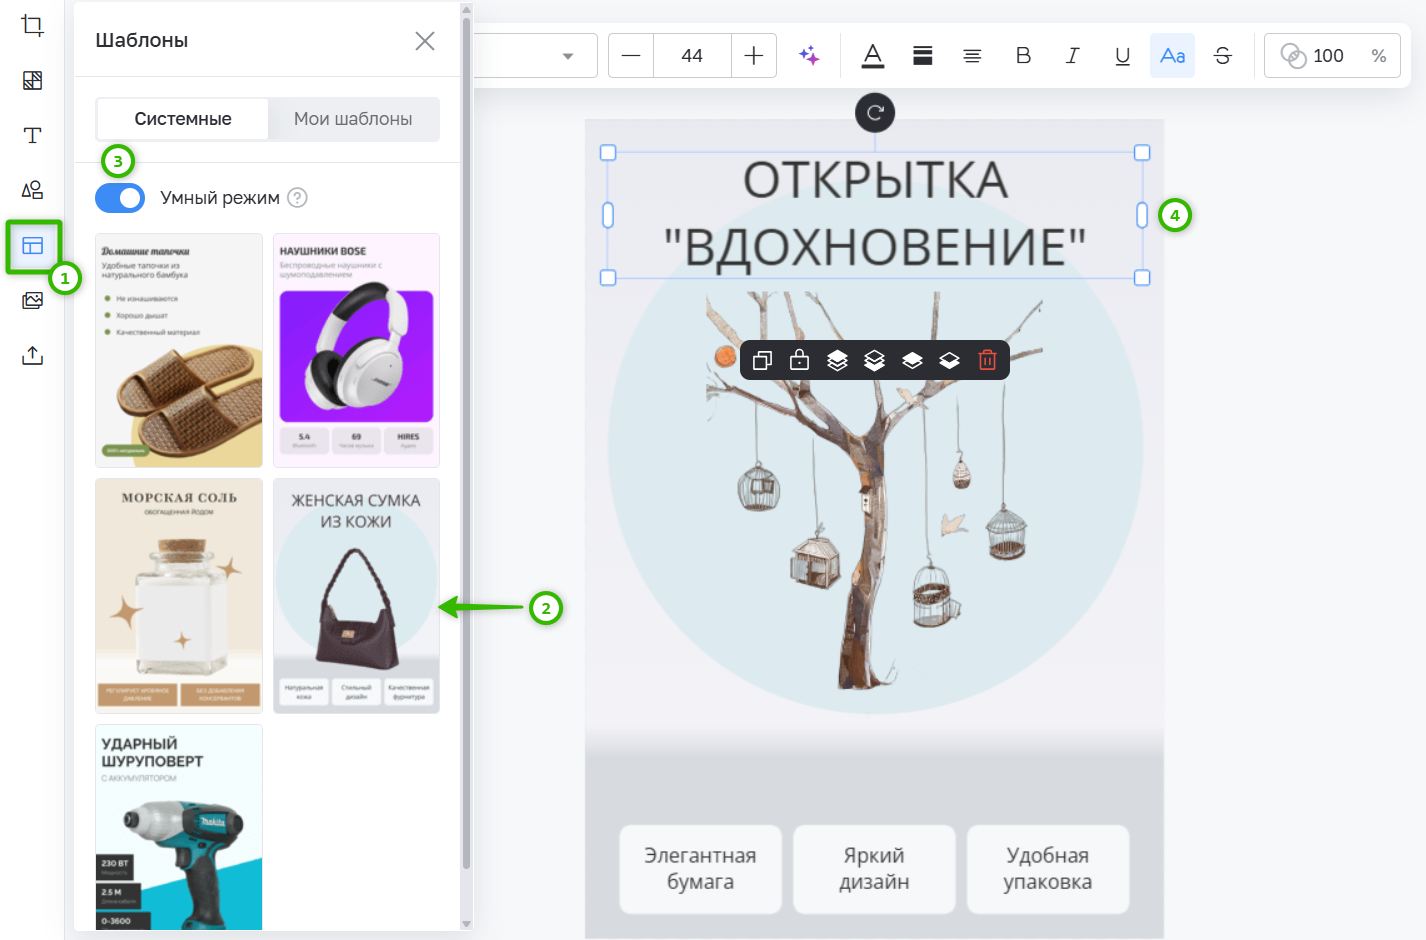
Task: Toggle bold formatting
Action: (x=1023, y=56)
